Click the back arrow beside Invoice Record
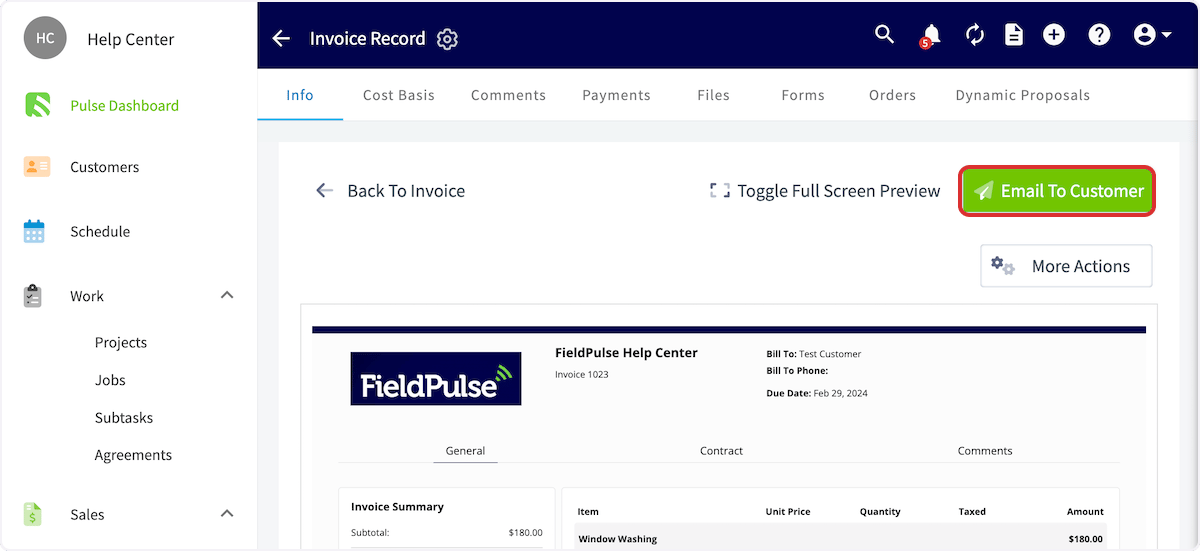The width and height of the screenshot is (1200, 551). tap(282, 38)
